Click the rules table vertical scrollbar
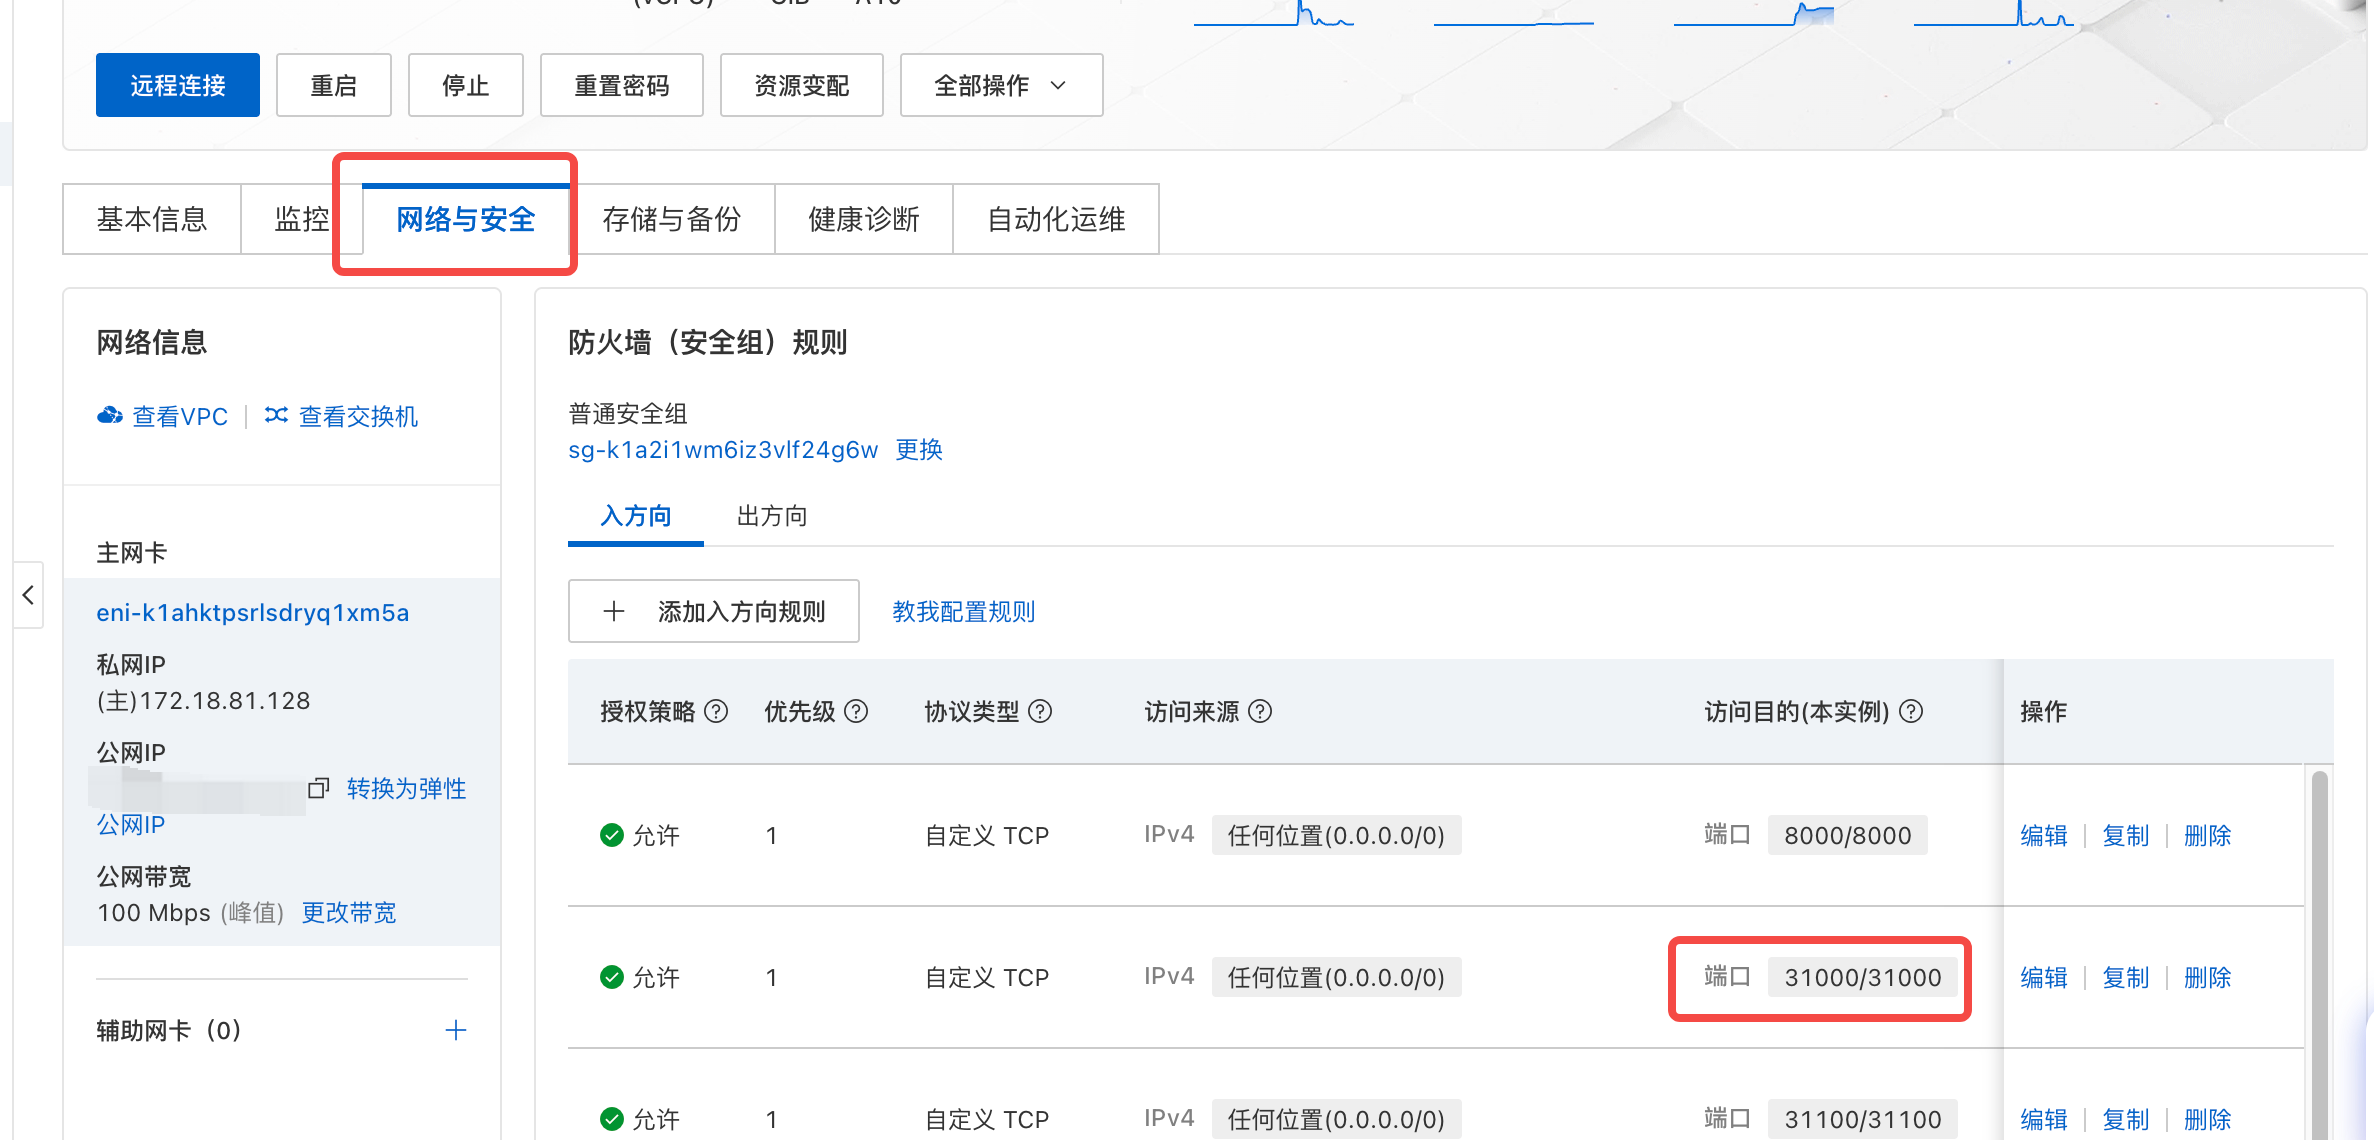Image resolution: width=2374 pixels, height=1140 pixels. [2319, 950]
